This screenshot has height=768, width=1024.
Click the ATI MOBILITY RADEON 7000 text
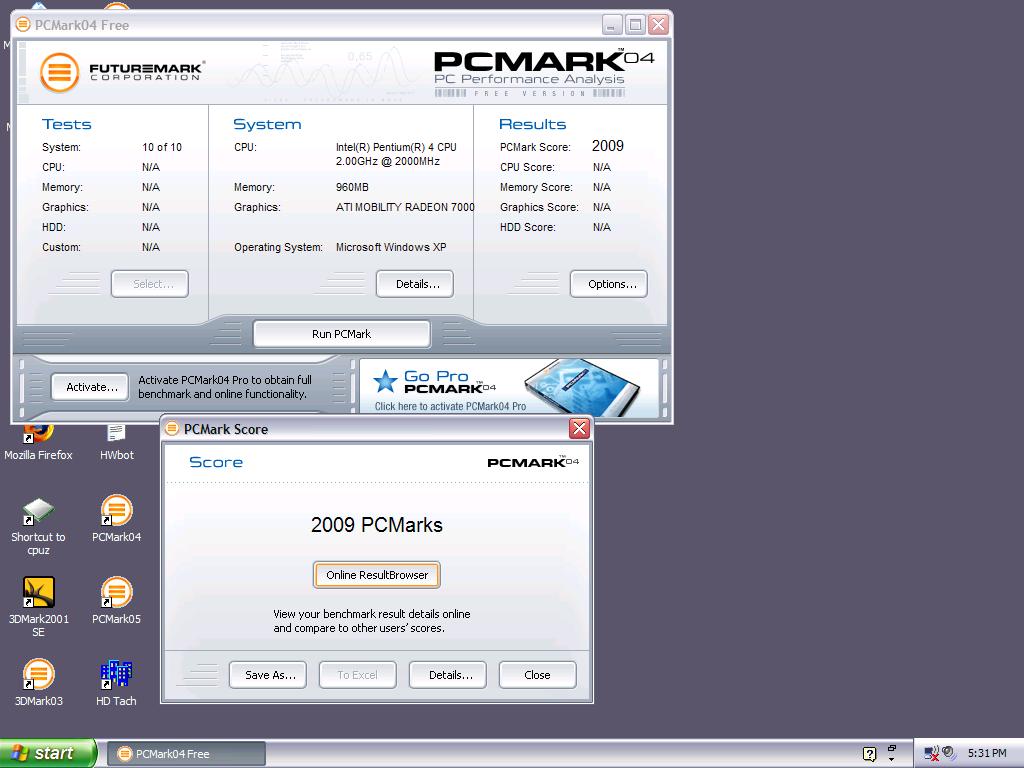[x=405, y=207]
